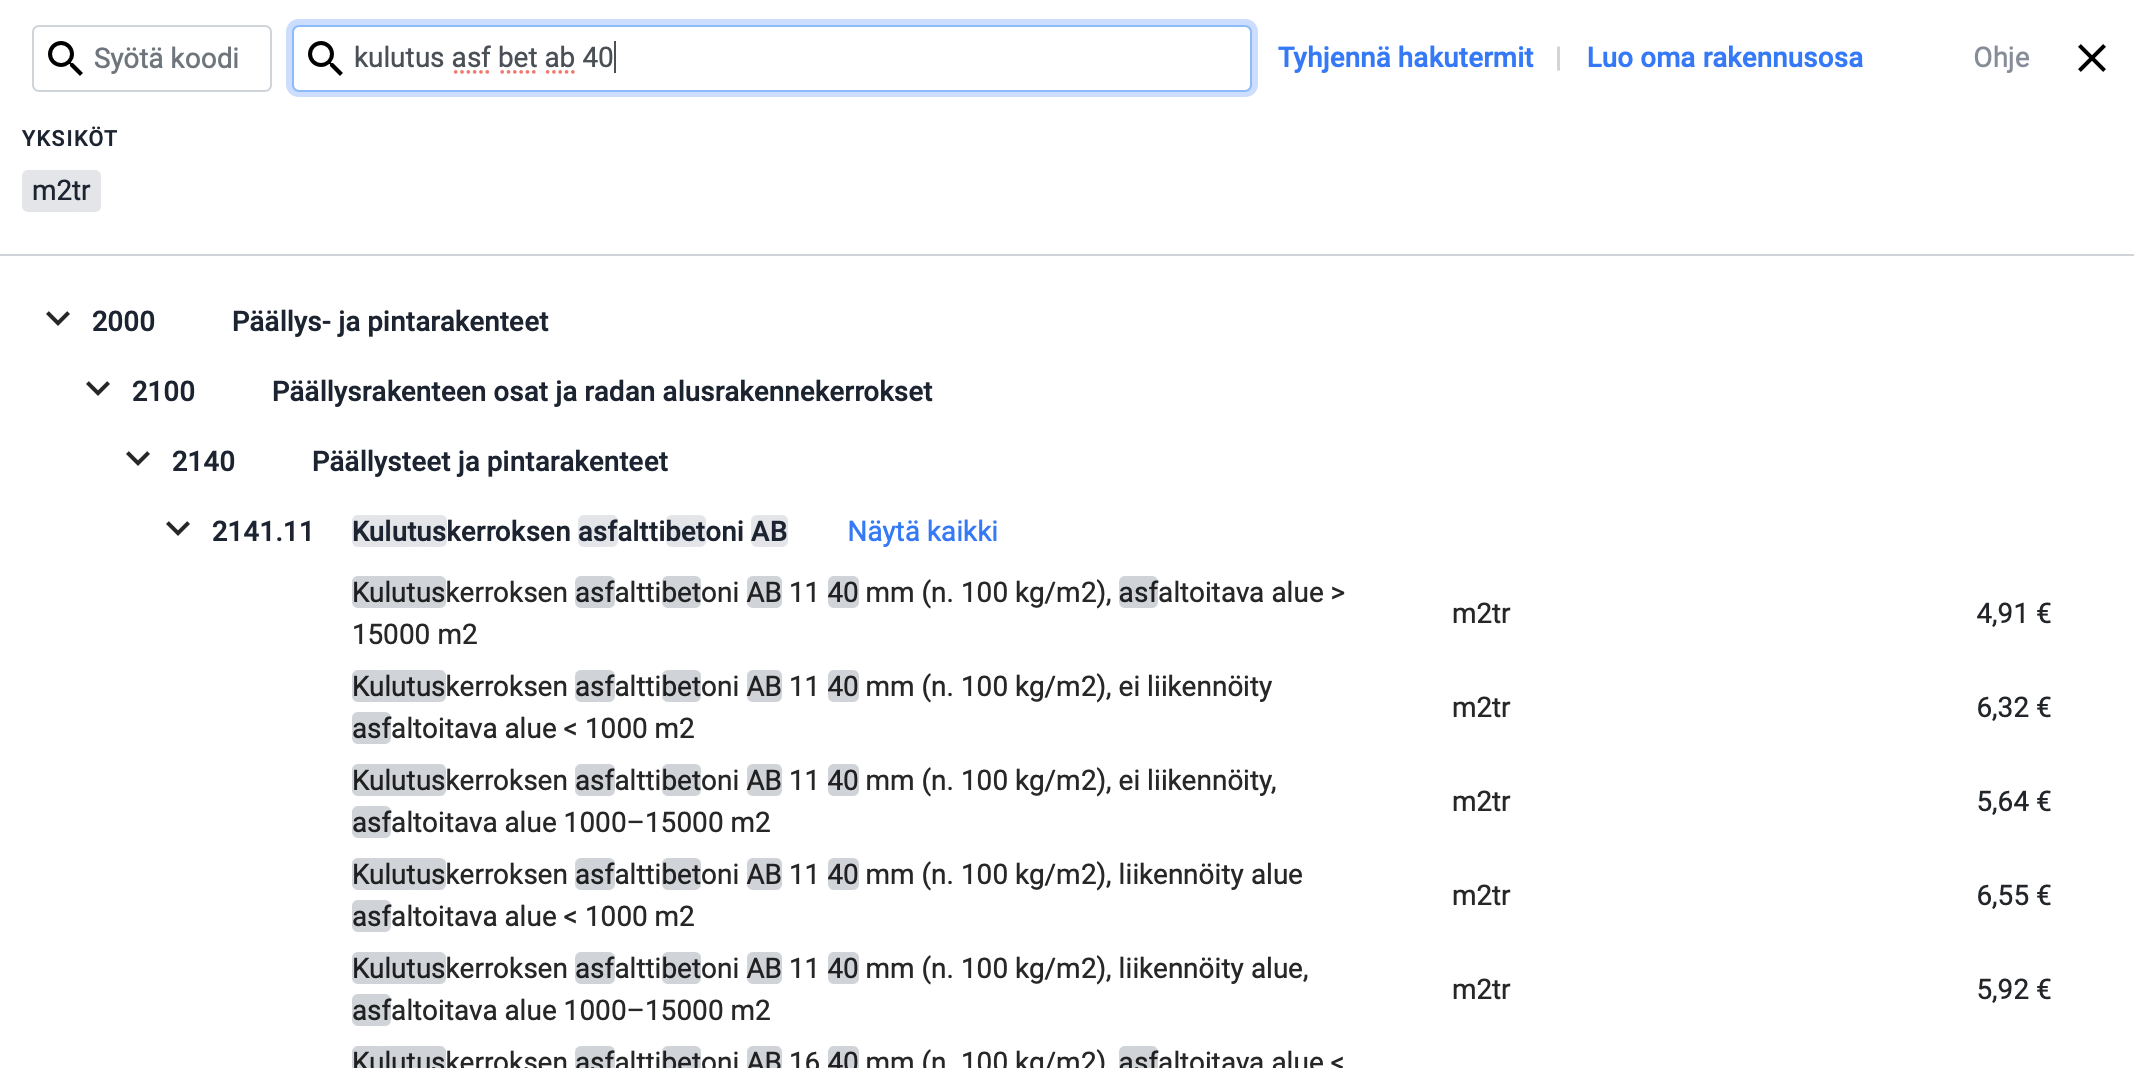The height and width of the screenshot is (1068, 2134).
Task: Open the Ohje help link
Action: pyautogui.click(x=2001, y=58)
